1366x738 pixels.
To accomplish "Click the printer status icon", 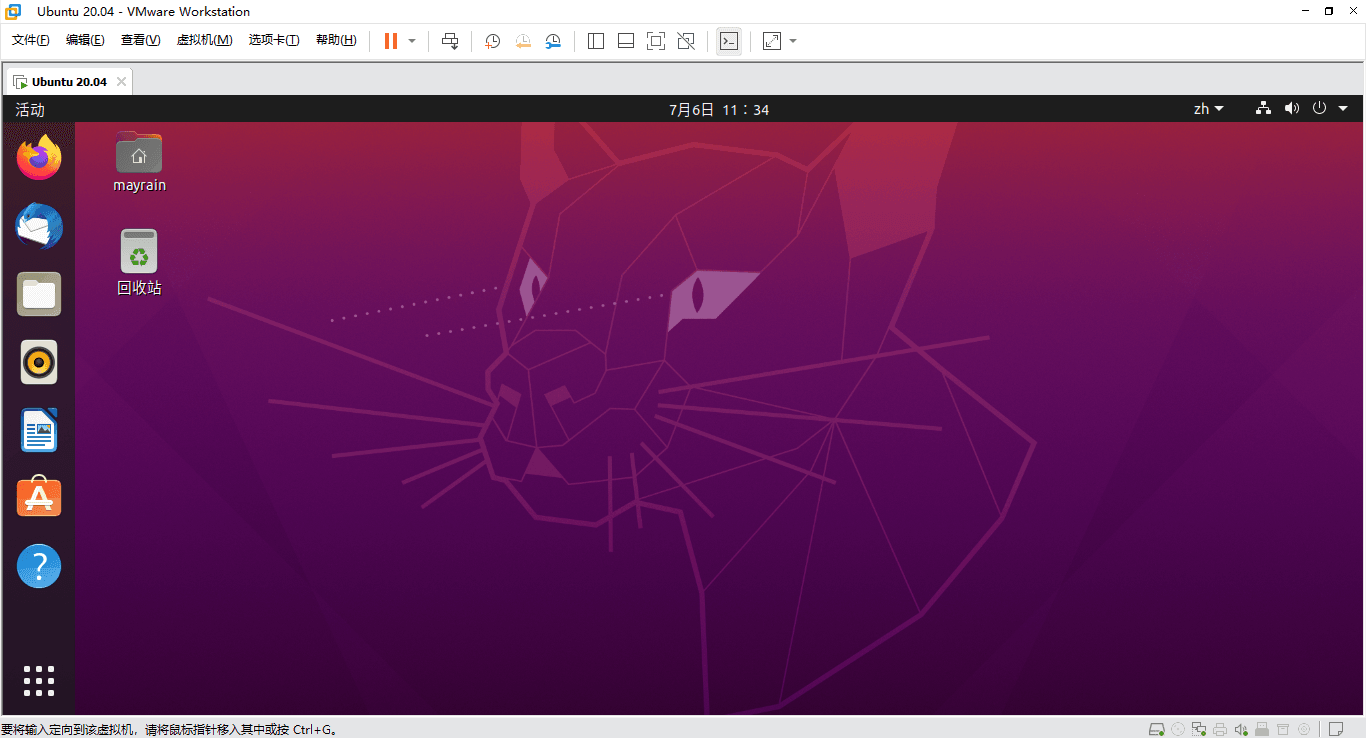I will (1220, 729).
